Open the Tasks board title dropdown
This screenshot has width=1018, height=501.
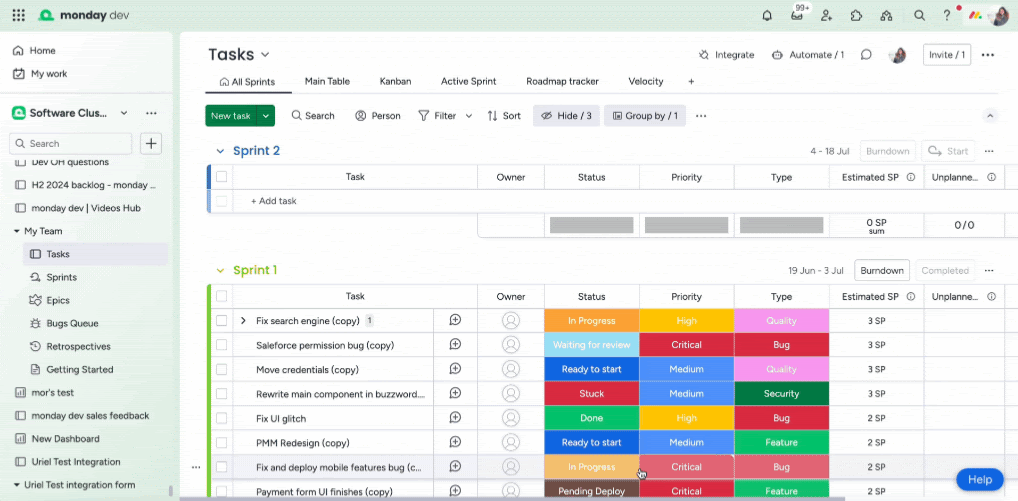(265, 55)
